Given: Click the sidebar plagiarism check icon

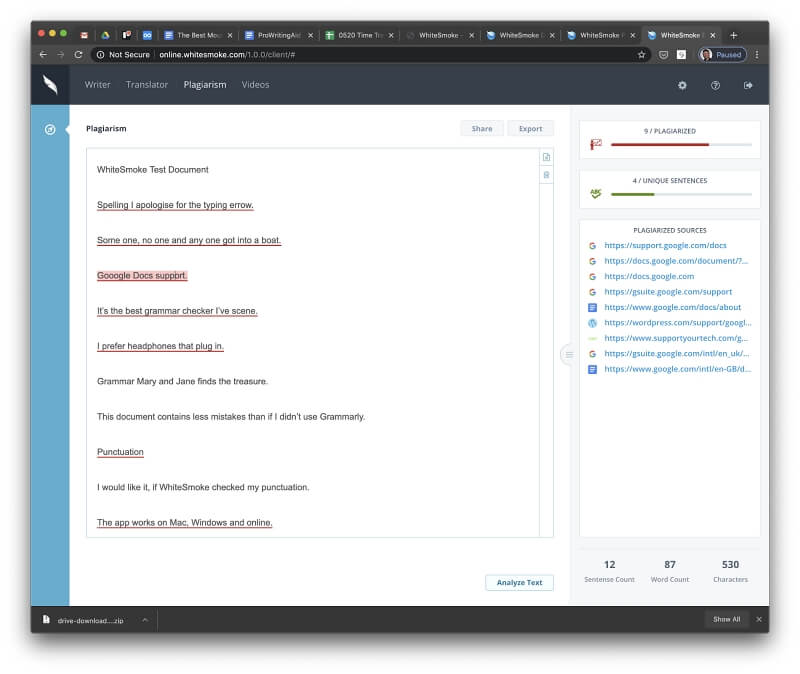Looking at the screenshot, I should click(x=50, y=130).
